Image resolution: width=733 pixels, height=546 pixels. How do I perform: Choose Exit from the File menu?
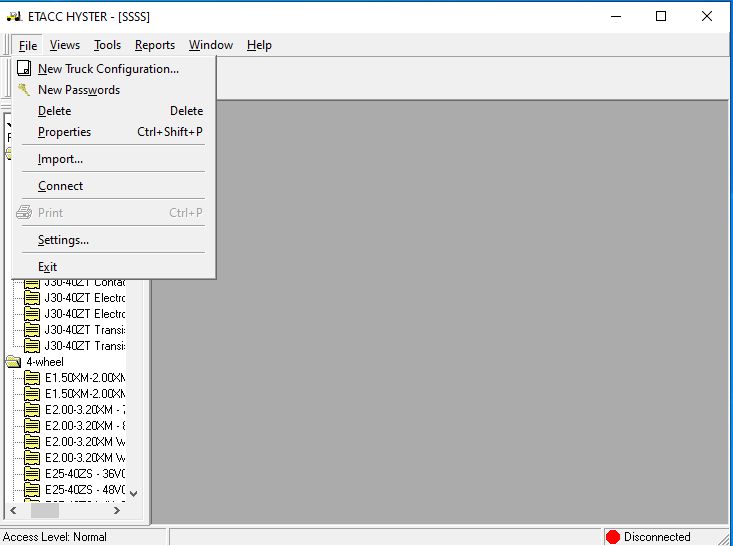pyautogui.click(x=113, y=267)
